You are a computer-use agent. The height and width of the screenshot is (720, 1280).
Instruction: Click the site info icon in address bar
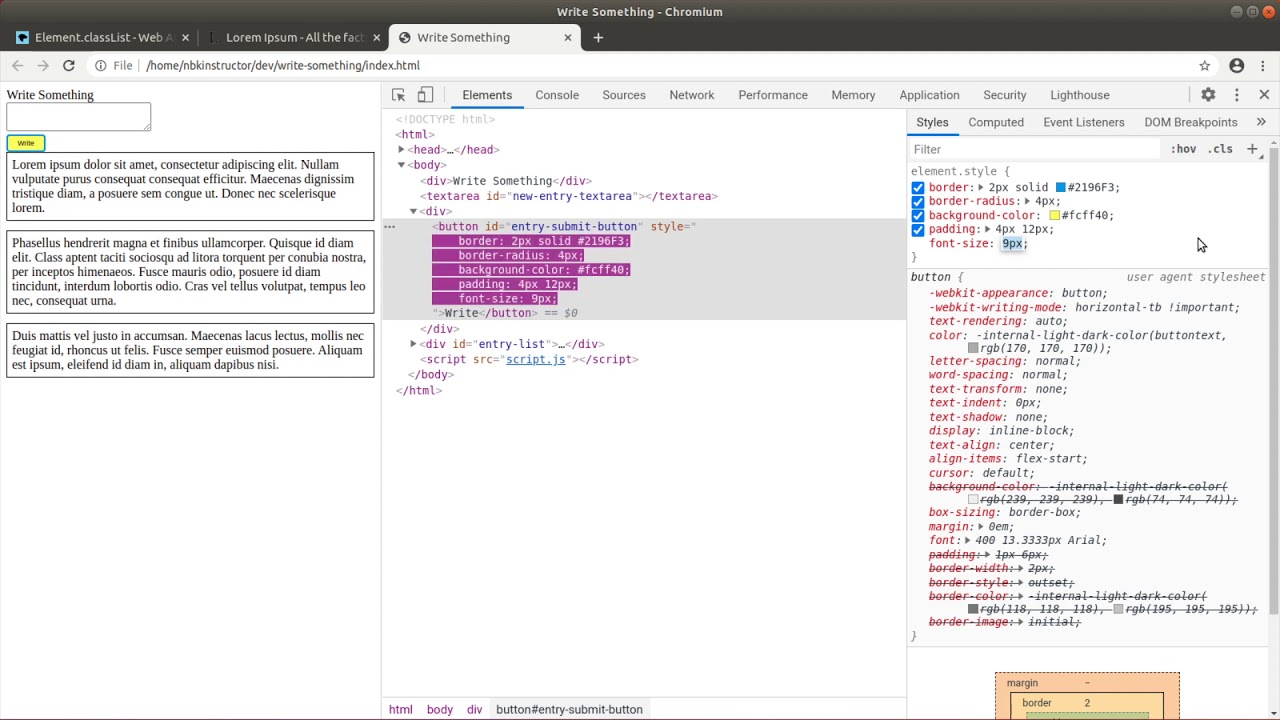pyautogui.click(x=100, y=65)
